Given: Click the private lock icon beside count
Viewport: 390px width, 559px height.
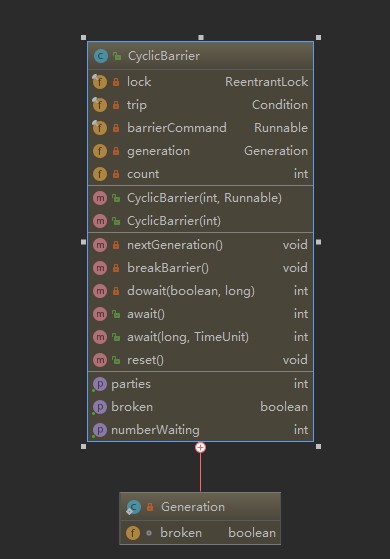Looking at the screenshot, I should (x=116, y=174).
